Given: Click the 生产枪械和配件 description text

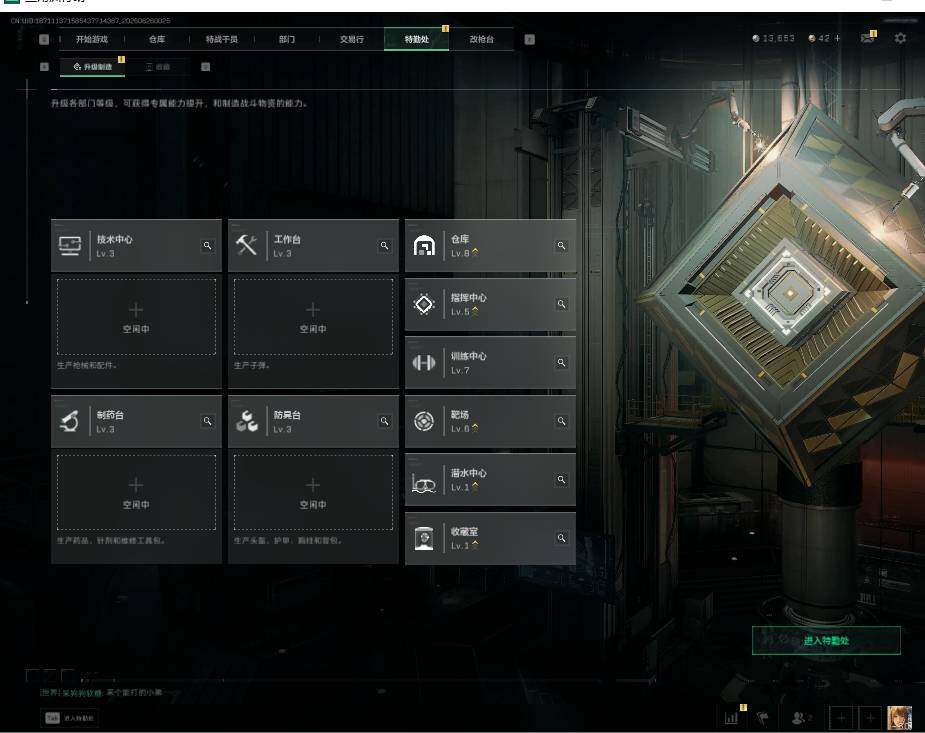Looking at the screenshot, I should pyautogui.click(x=87, y=366).
